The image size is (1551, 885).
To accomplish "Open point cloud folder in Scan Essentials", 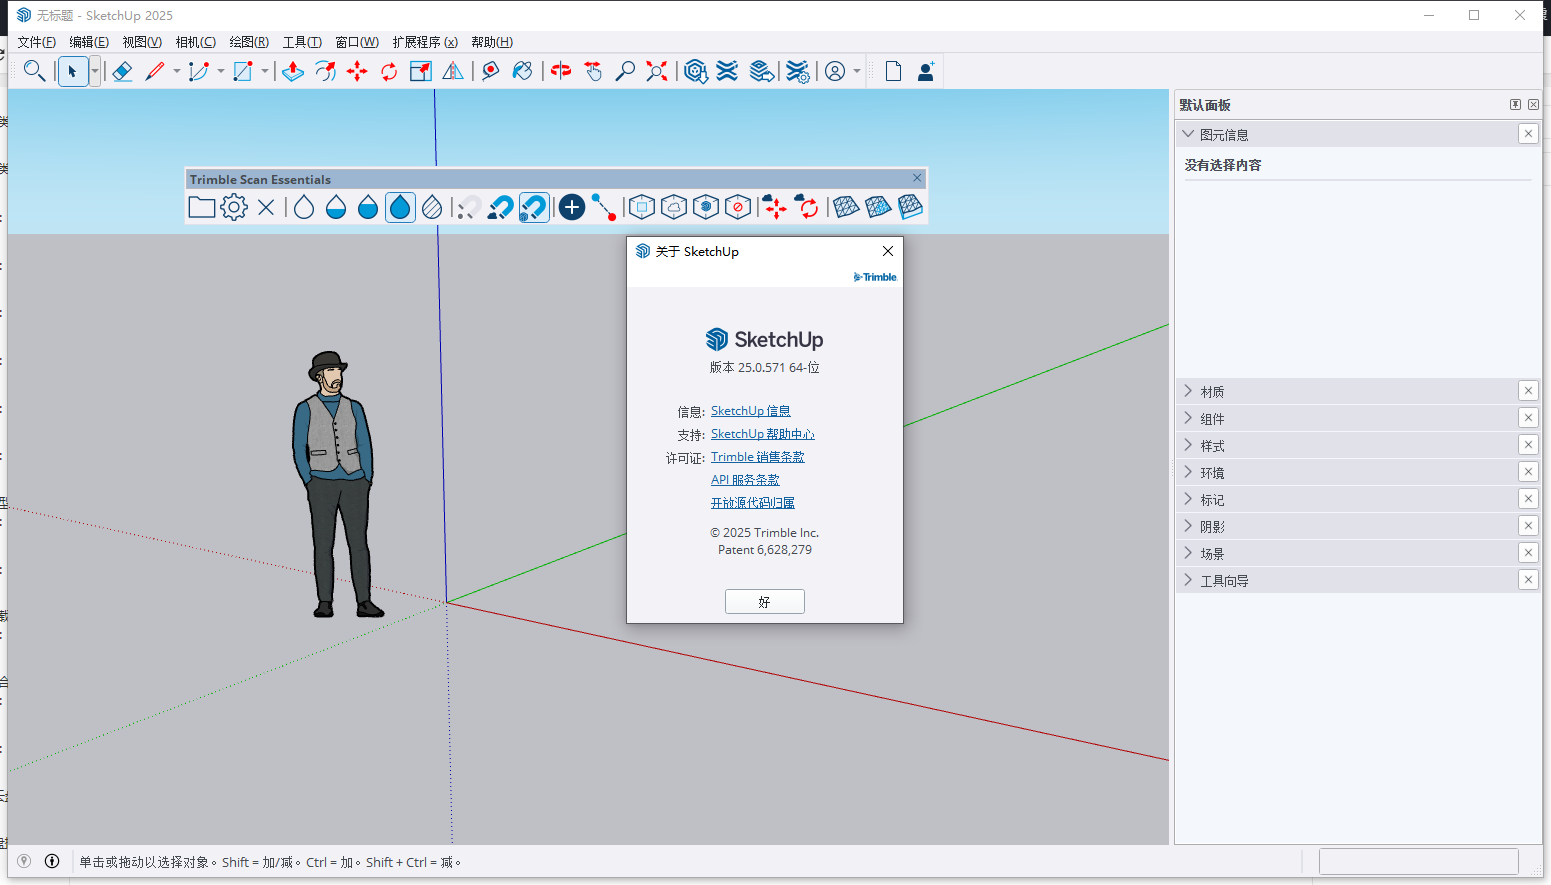I will tap(202, 207).
